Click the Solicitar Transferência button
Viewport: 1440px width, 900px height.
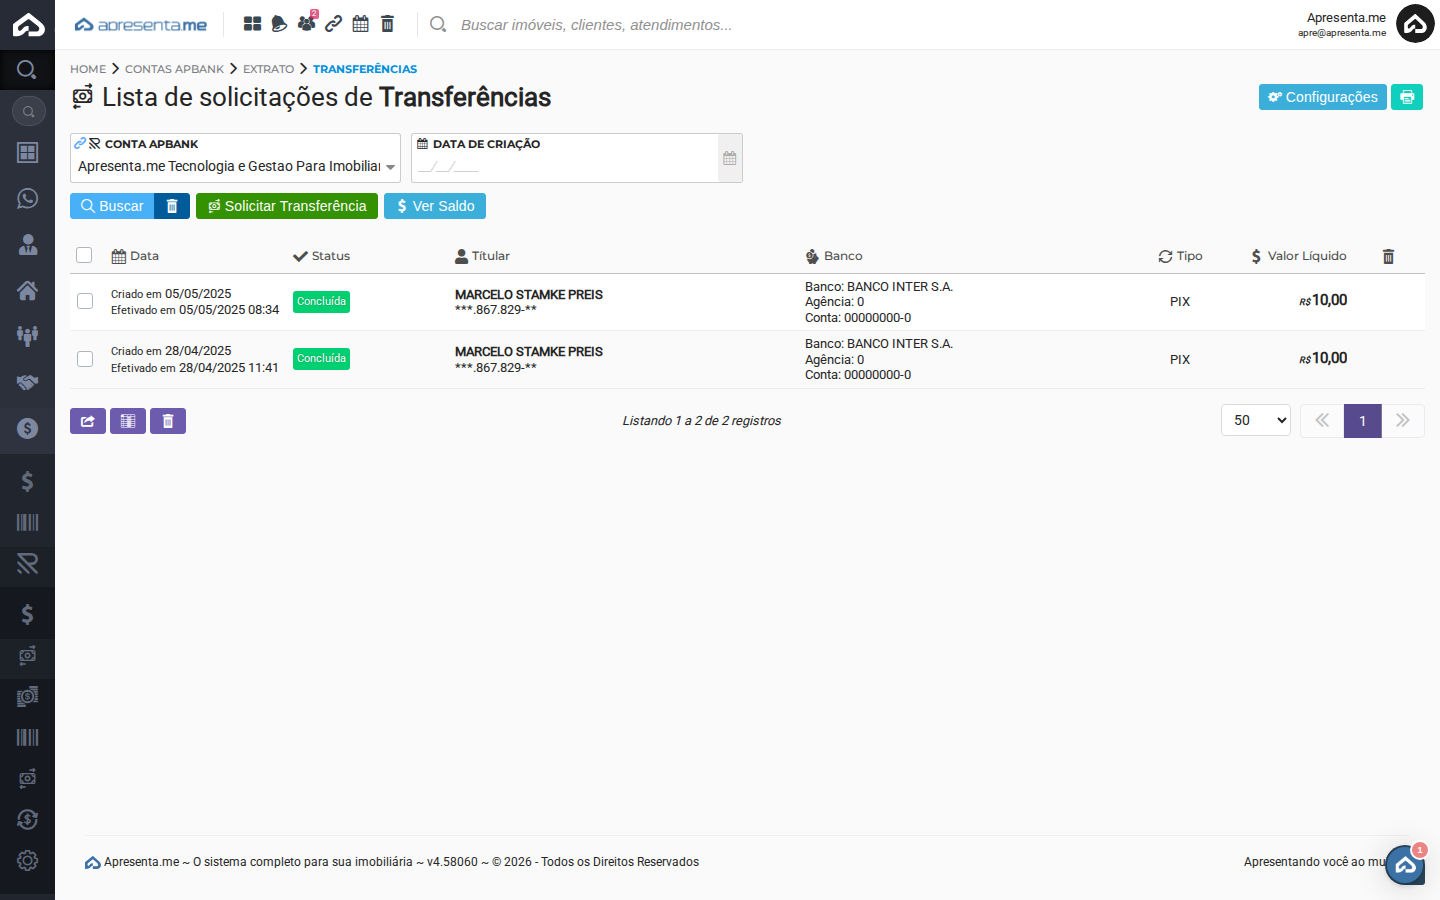click(x=287, y=206)
